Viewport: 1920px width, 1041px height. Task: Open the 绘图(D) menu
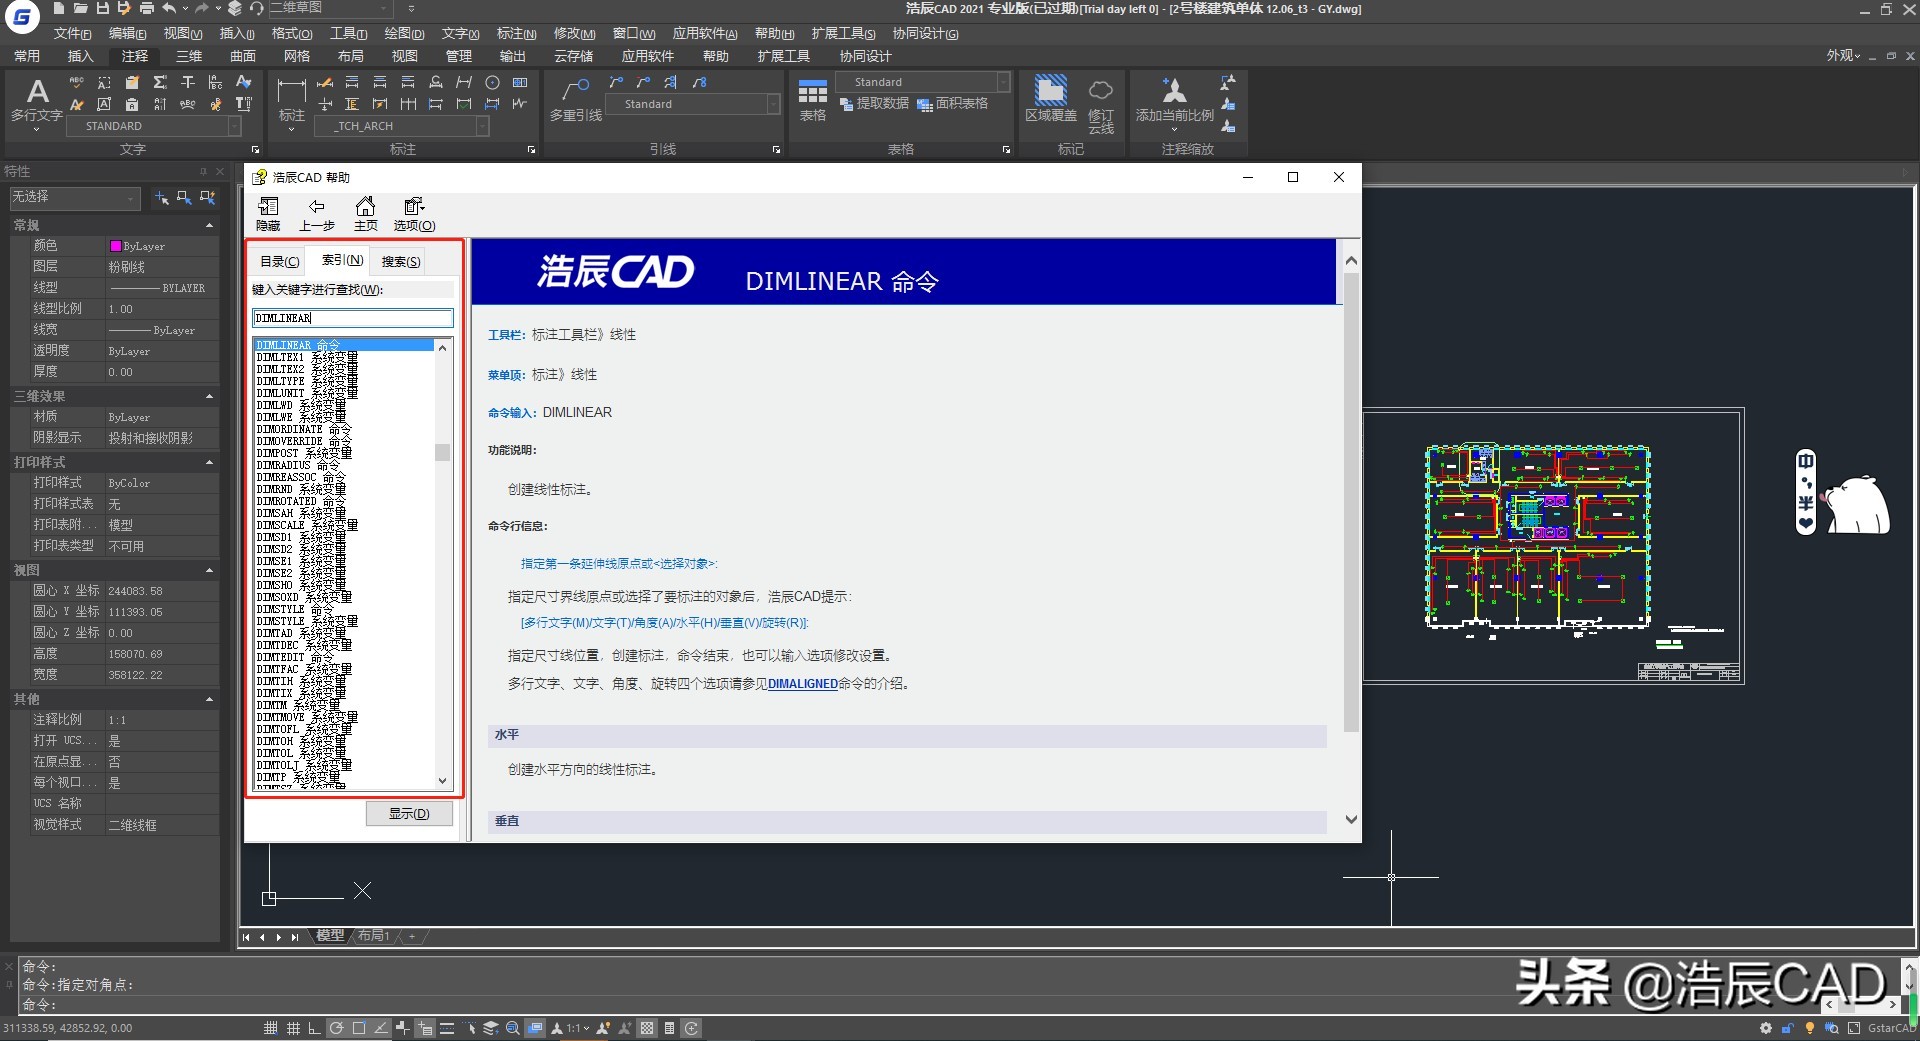point(404,34)
